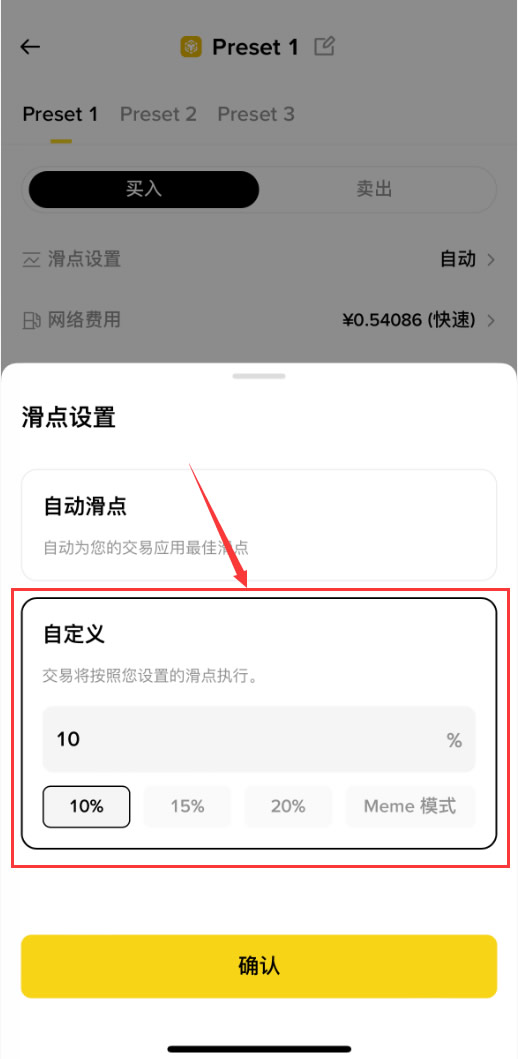This screenshot has height=1059, width=518.
Task: Tap the yellow cube icon in title
Action: 191,47
